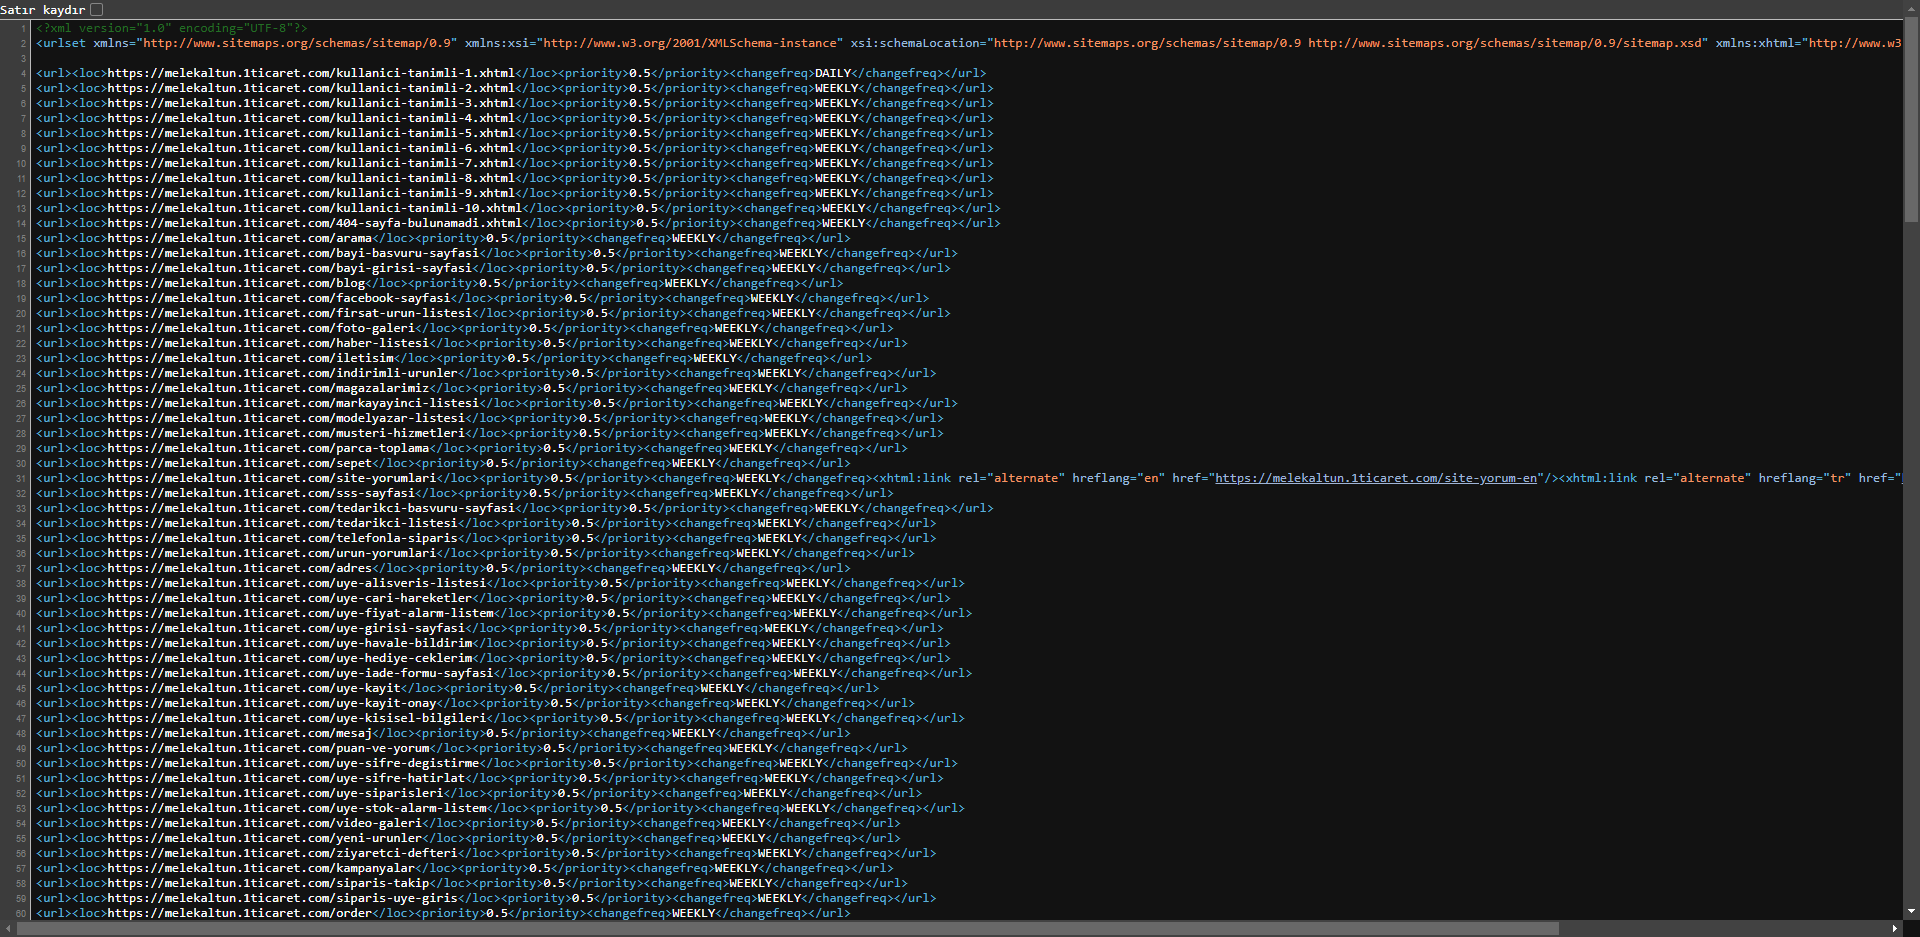Click the siparis-uye-giris URL text
Image resolution: width=1920 pixels, height=937 pixels.
[282, 898]
